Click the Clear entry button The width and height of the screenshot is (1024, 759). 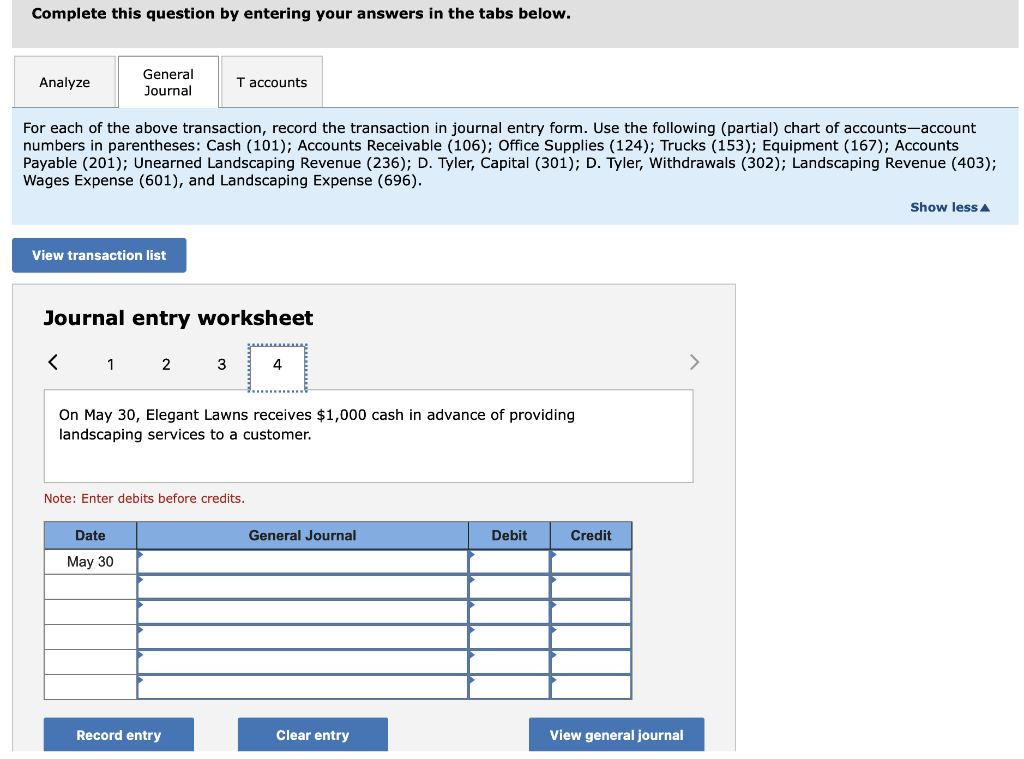312,734
